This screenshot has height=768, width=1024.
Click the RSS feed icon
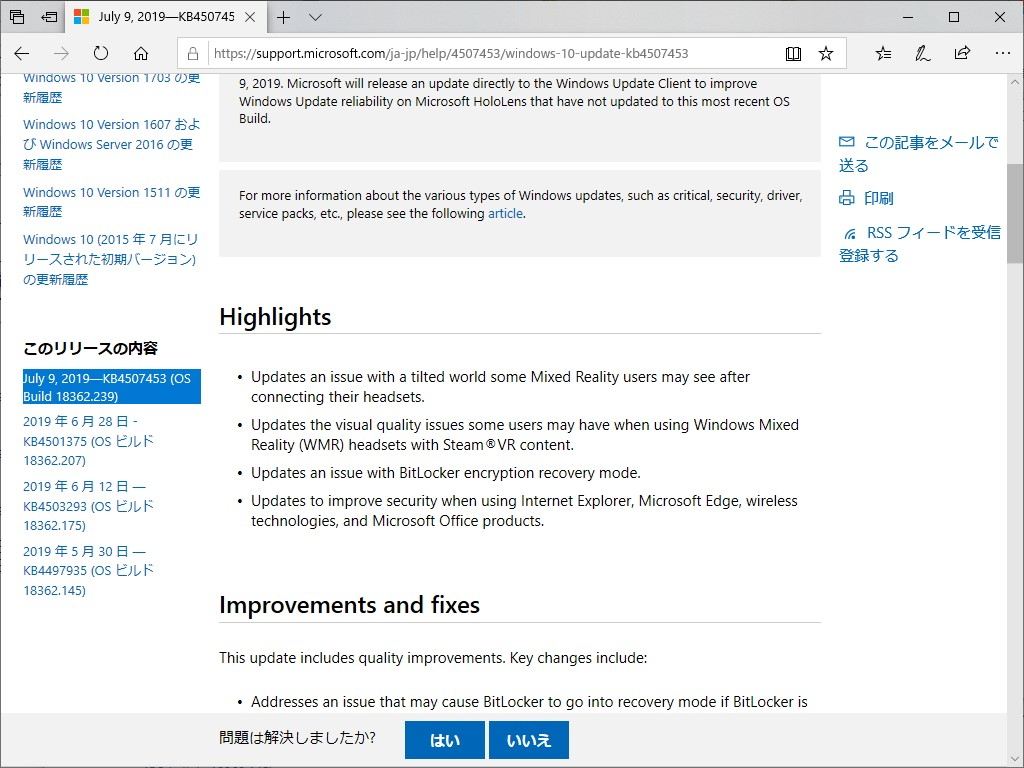[850, 234]
